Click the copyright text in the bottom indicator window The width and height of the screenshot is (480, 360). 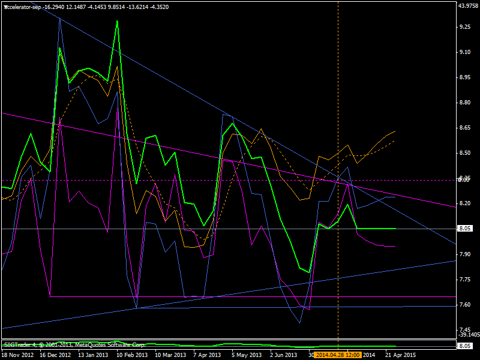(x=74, y=345)
